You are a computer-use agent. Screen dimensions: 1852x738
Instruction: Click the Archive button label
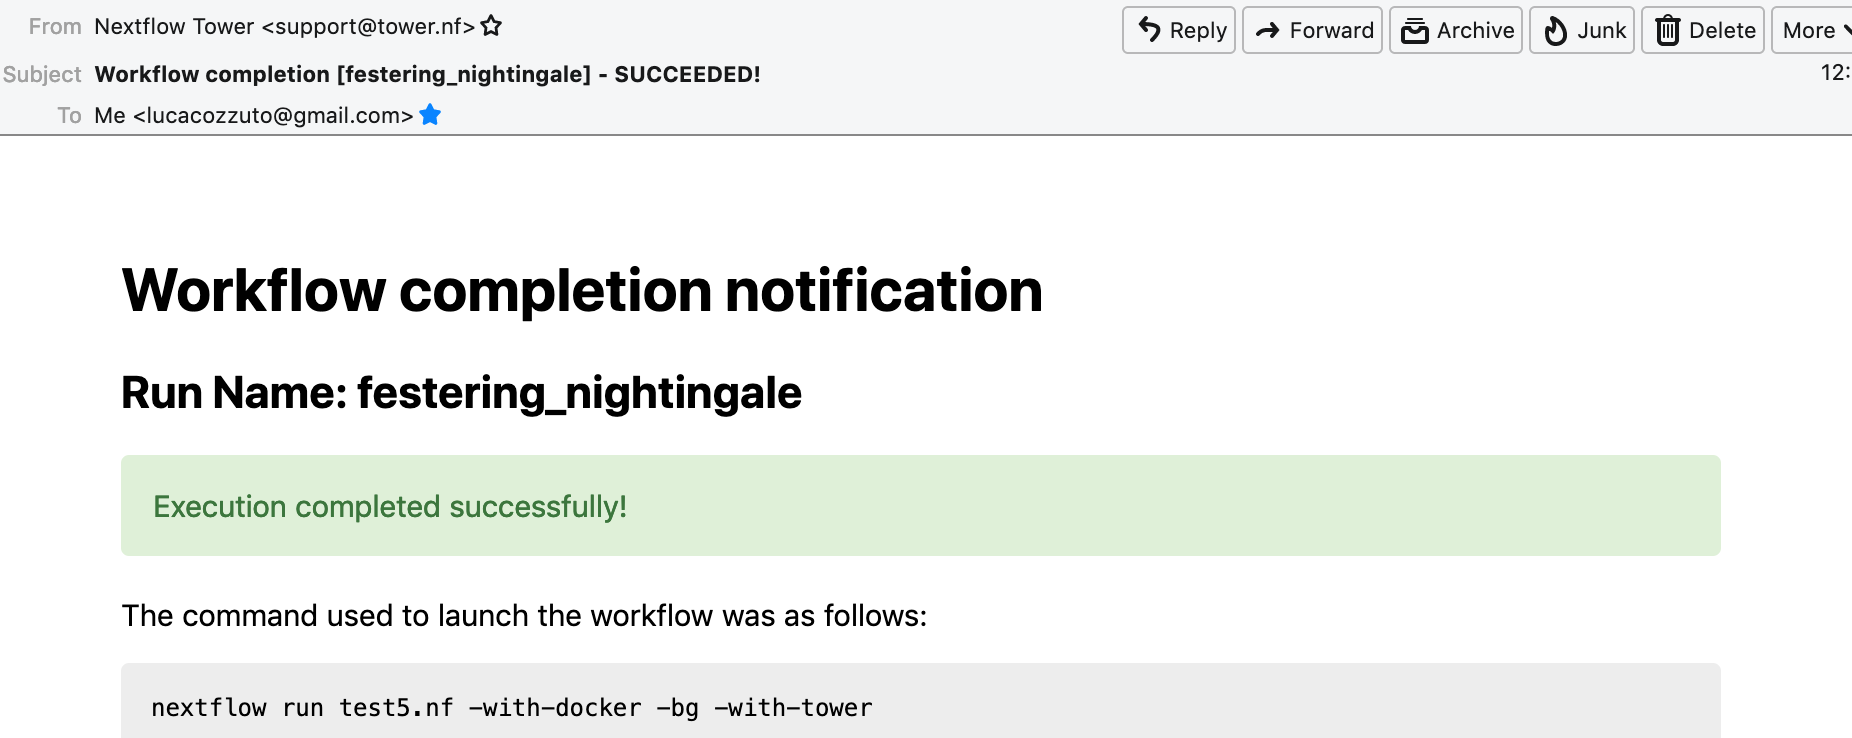coord(1475,31)
